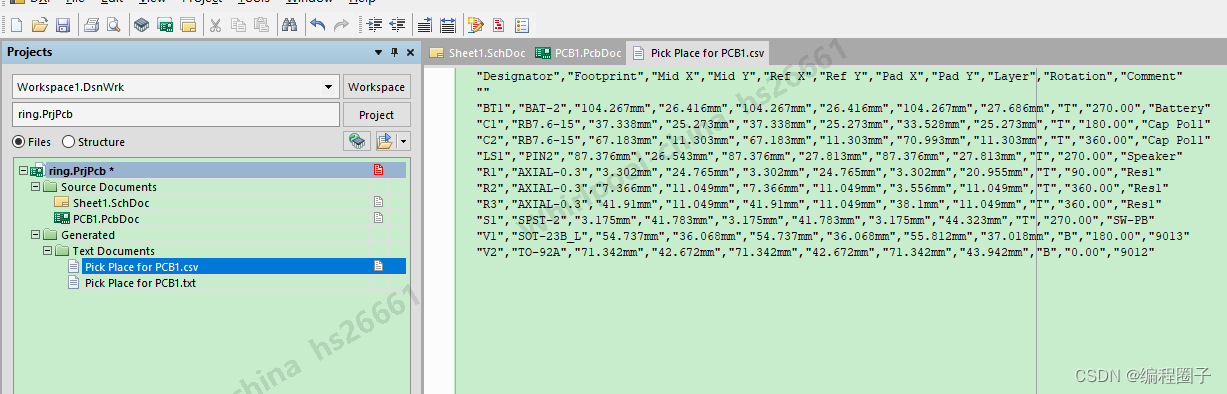
Task: Click the folder-options icon in Projects panel
Action: click(385, 142)
